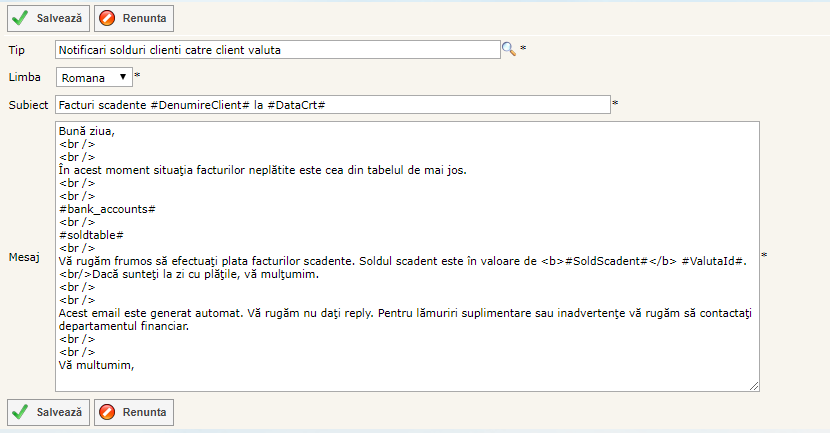Place cursor on the #soldtable# line

point(91,234)
